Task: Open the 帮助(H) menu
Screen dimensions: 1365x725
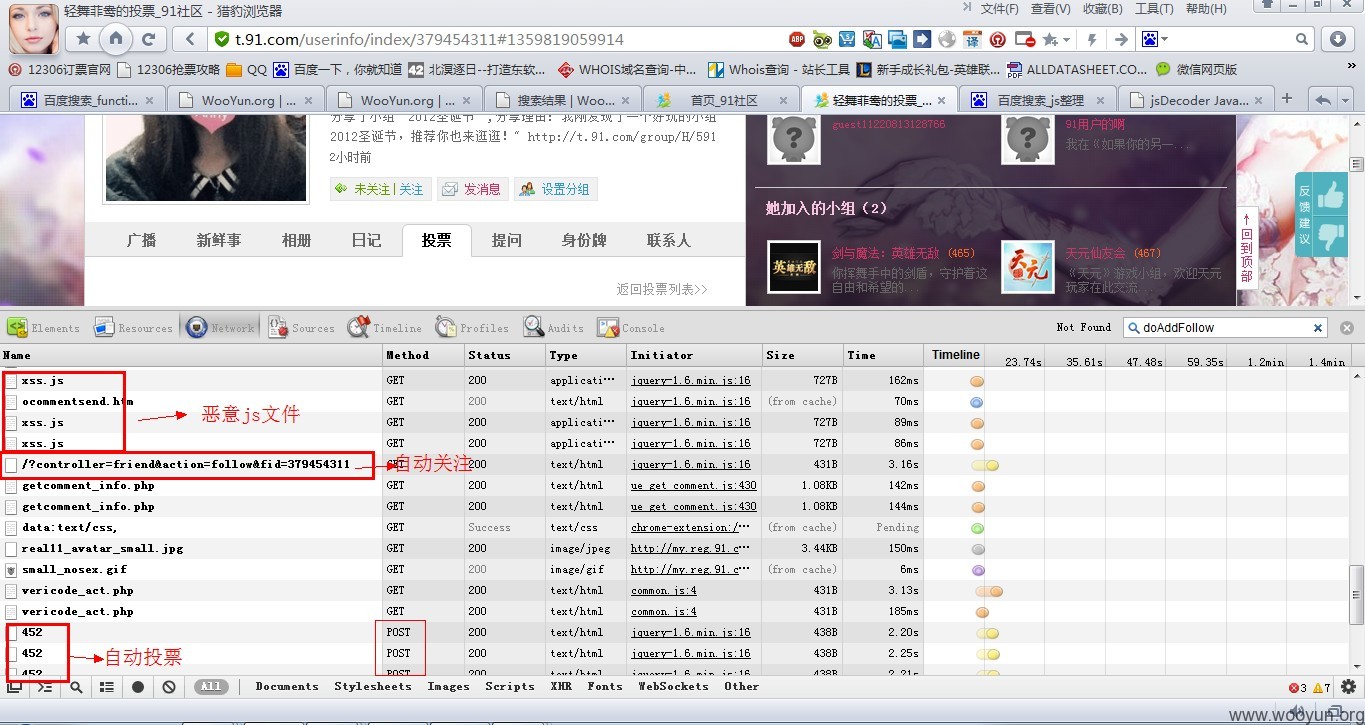Action: tap(1206, 9)
